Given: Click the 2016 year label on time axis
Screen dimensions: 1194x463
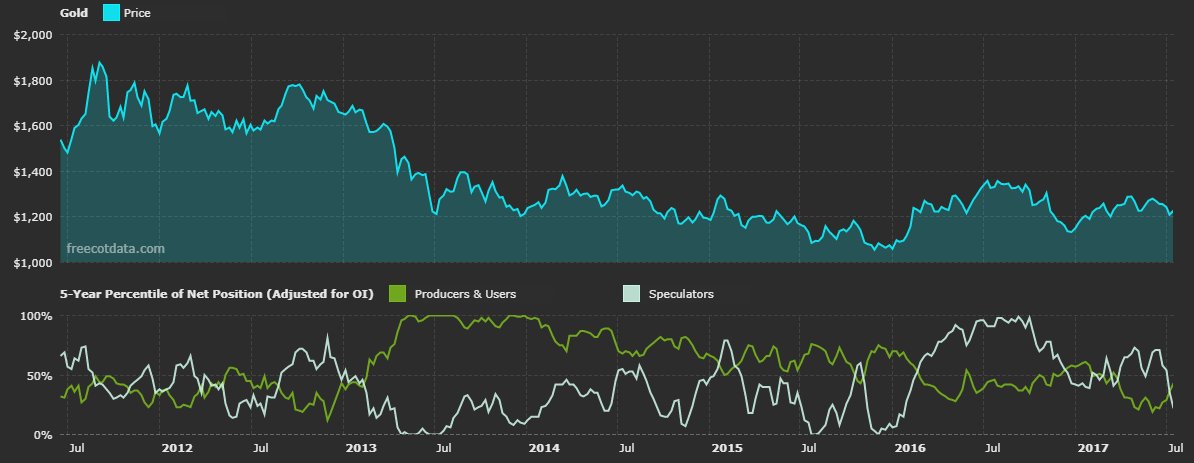Looking at the screenshot, I should click(911, 448).
